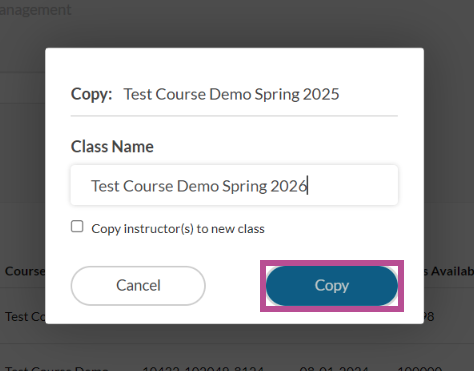474x371 pixels.
Task: Click the word 'Demo' in Class Name field
Action: pyautogui.click(x=198, y=186)
